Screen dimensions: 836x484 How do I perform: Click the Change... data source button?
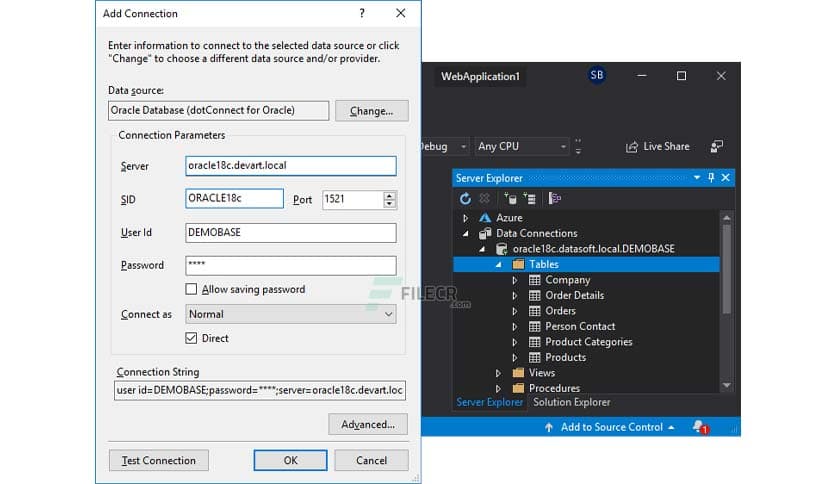coord(372,111)
